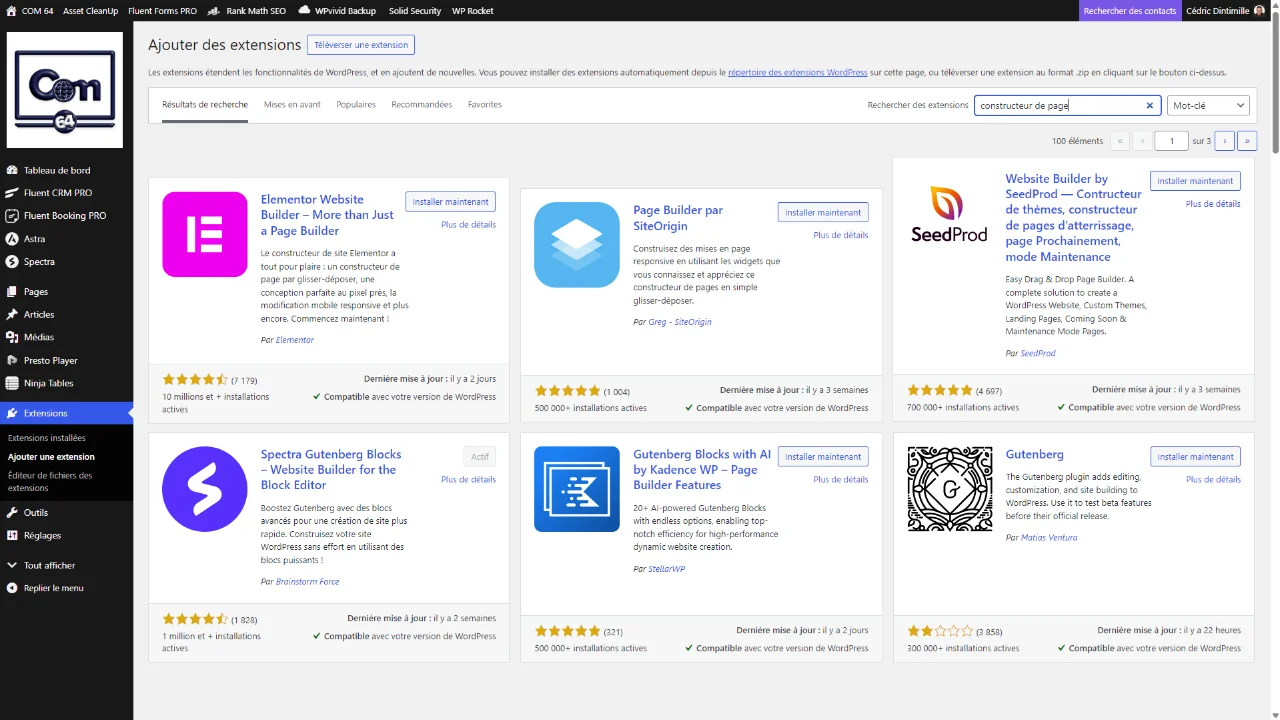Open the Spectra plugin icon thumbnail

[205, 489]
